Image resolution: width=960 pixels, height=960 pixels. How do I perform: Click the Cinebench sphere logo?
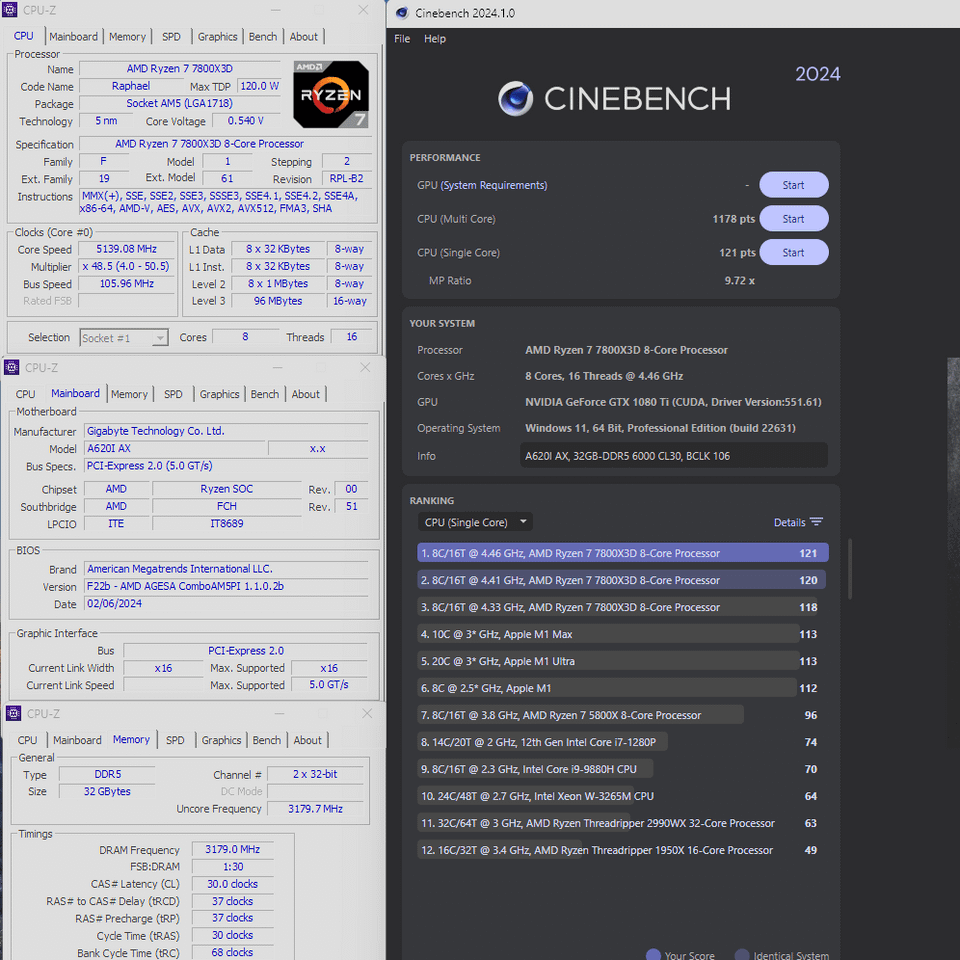pos(516,99)
